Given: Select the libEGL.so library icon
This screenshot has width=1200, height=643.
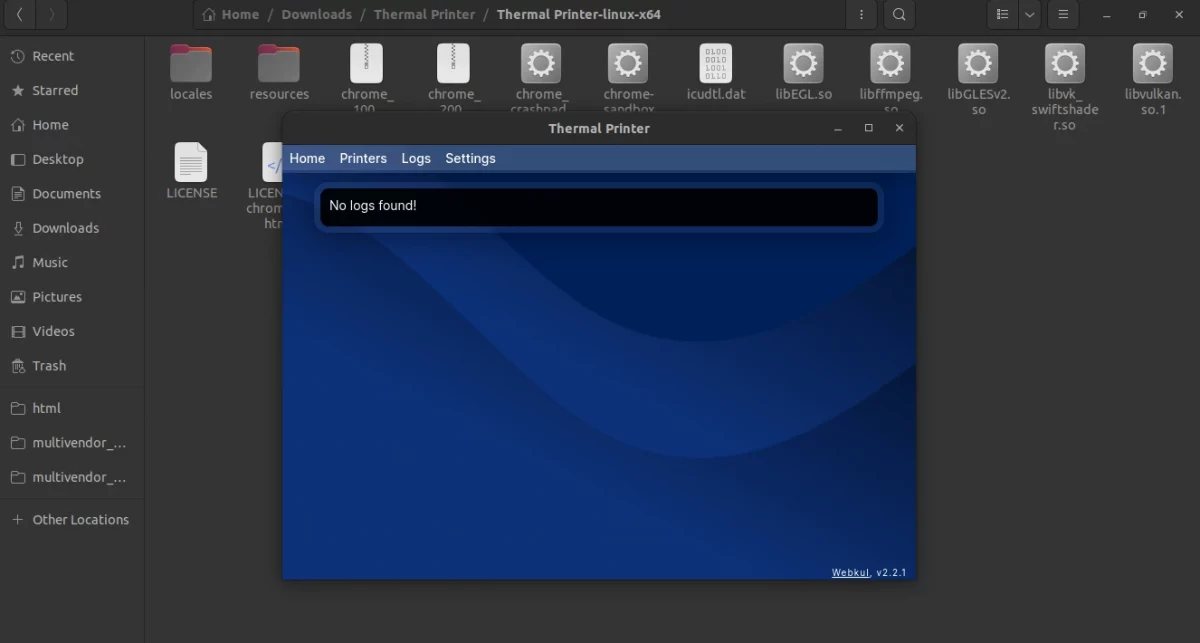Looking at the screenshot, I should (x=802, y=62).
